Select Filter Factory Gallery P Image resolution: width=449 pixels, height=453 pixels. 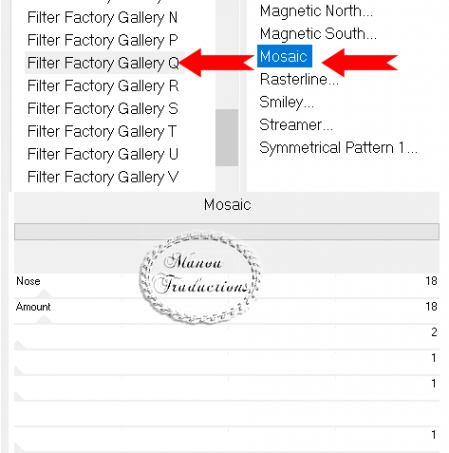[x=102, y=40]
